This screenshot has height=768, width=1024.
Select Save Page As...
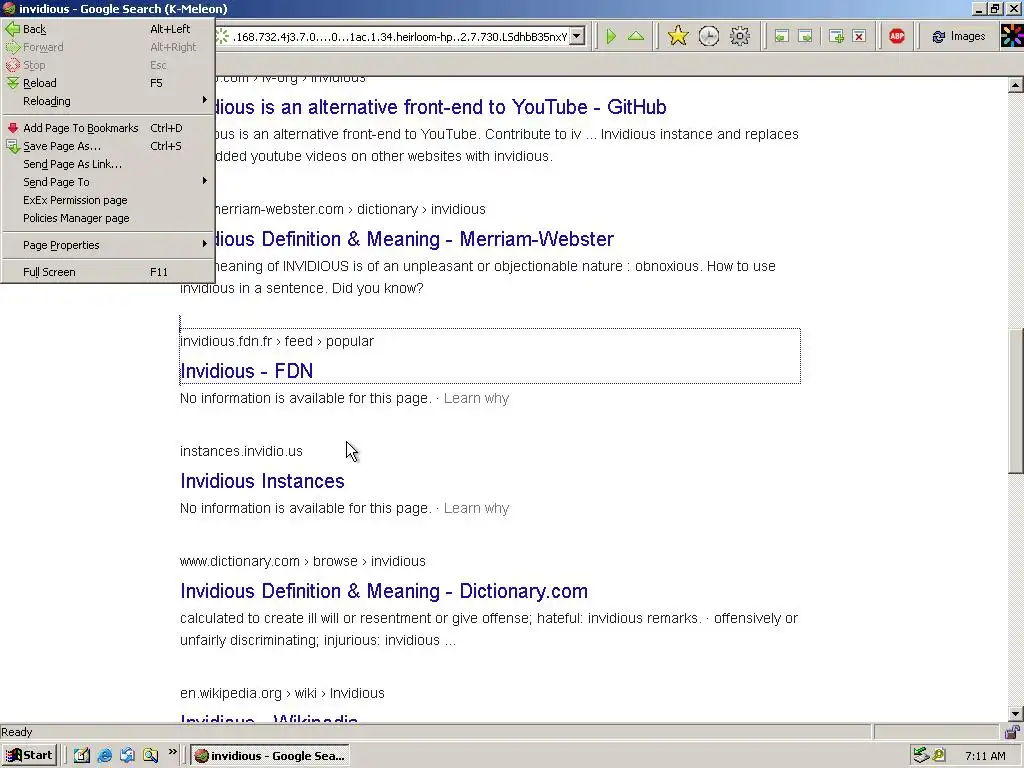(108, 146)
